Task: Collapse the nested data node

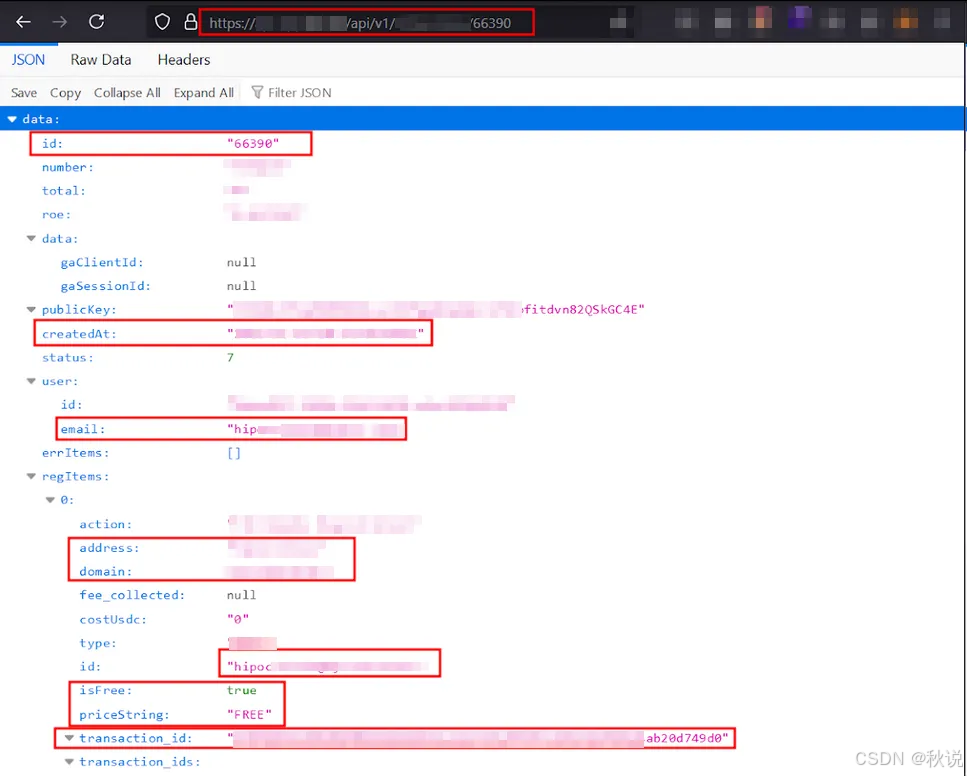Action: [x=31, y=239]
